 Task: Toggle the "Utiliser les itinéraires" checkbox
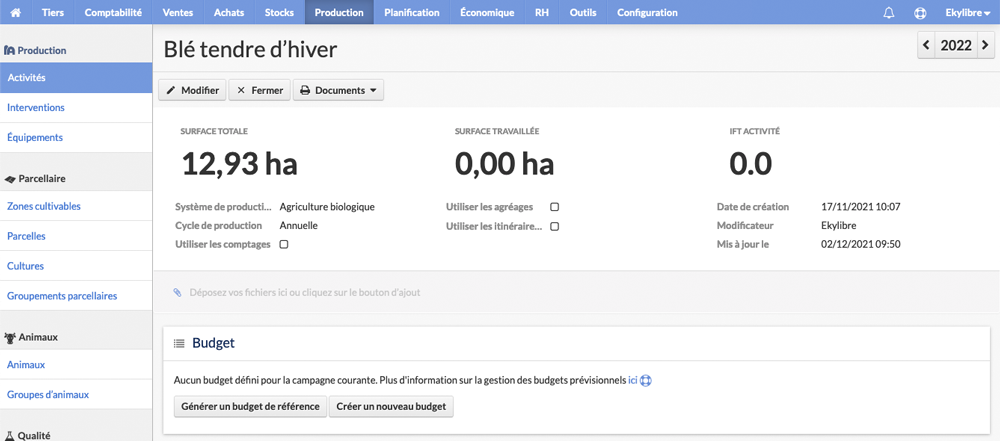[x=555, y=226]
